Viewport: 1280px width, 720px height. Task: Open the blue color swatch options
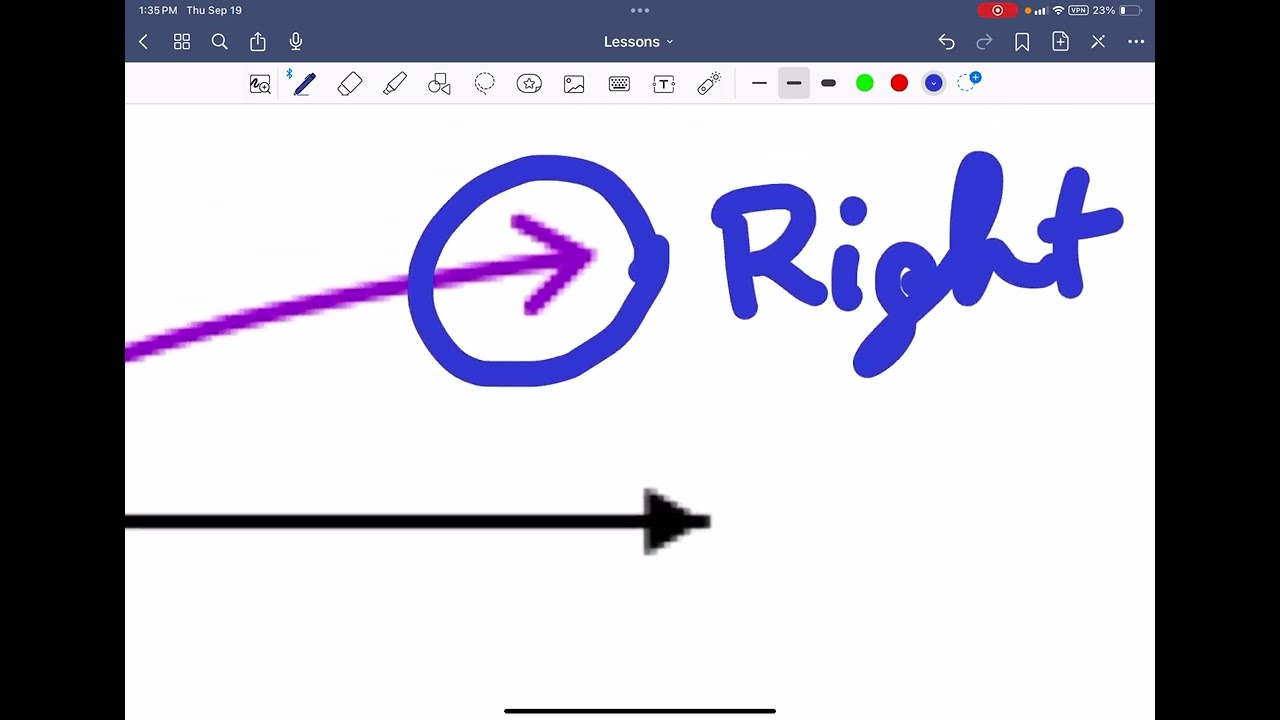coord(933,83)
